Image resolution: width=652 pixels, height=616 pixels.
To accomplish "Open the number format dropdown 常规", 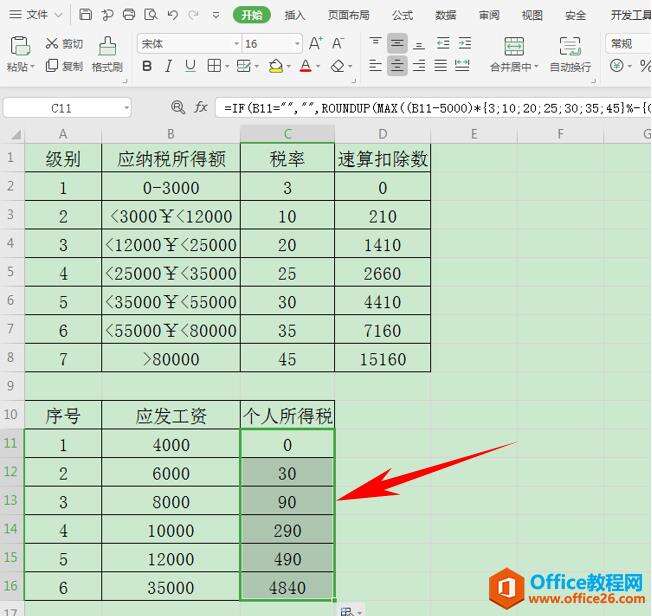I will click(629, 44).
